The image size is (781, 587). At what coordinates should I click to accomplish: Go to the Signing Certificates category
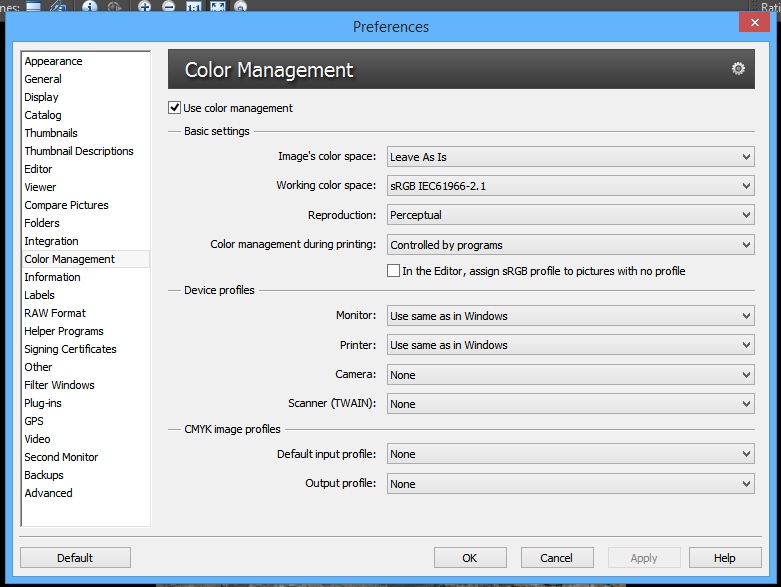(x=70, y=349)
